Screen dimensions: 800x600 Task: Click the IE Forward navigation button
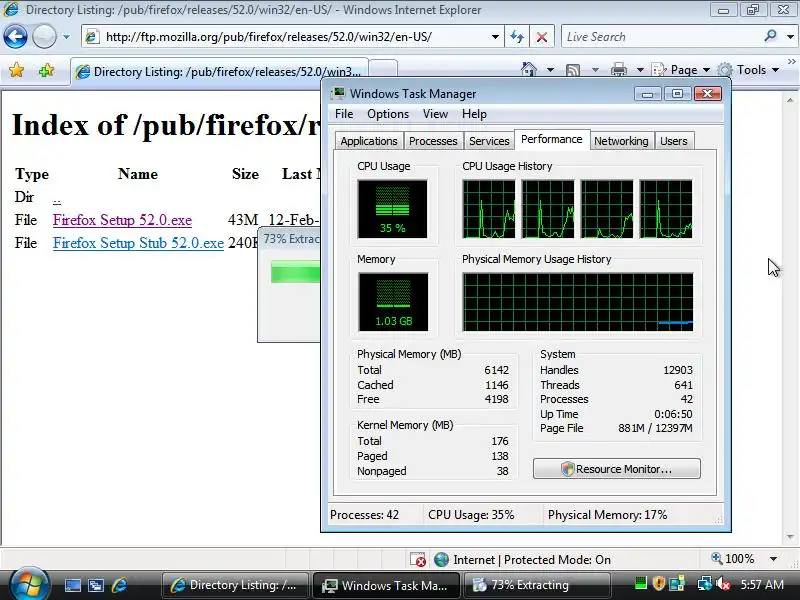(x=44, y=37)
